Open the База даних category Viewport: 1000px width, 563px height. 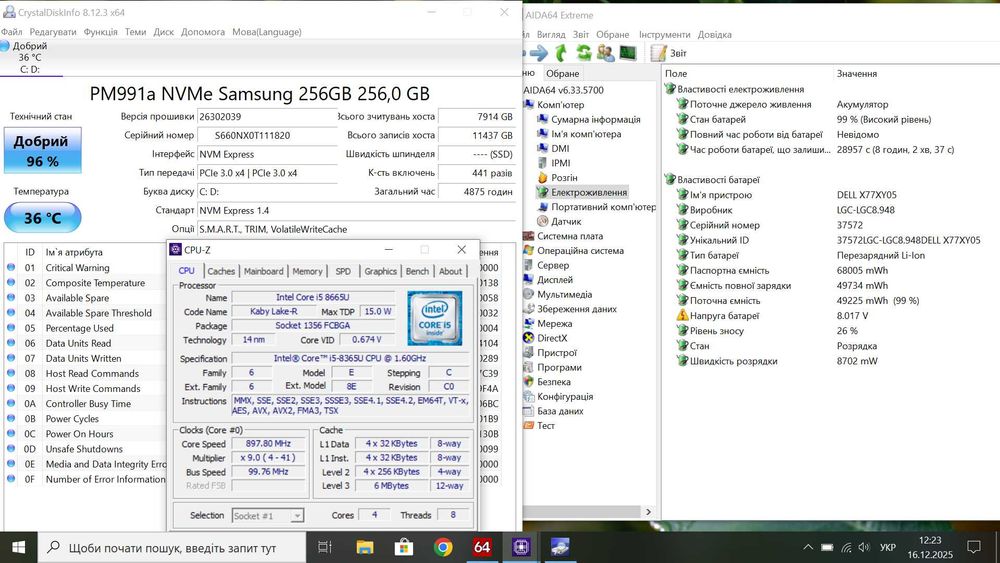click(553, 411)
